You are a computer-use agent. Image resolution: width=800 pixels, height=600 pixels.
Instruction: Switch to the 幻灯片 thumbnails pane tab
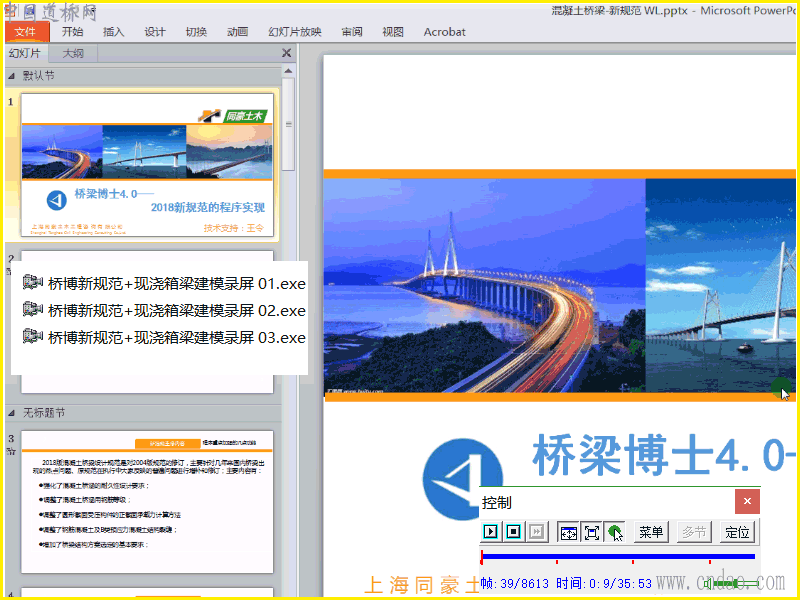(x=26, y=53)
